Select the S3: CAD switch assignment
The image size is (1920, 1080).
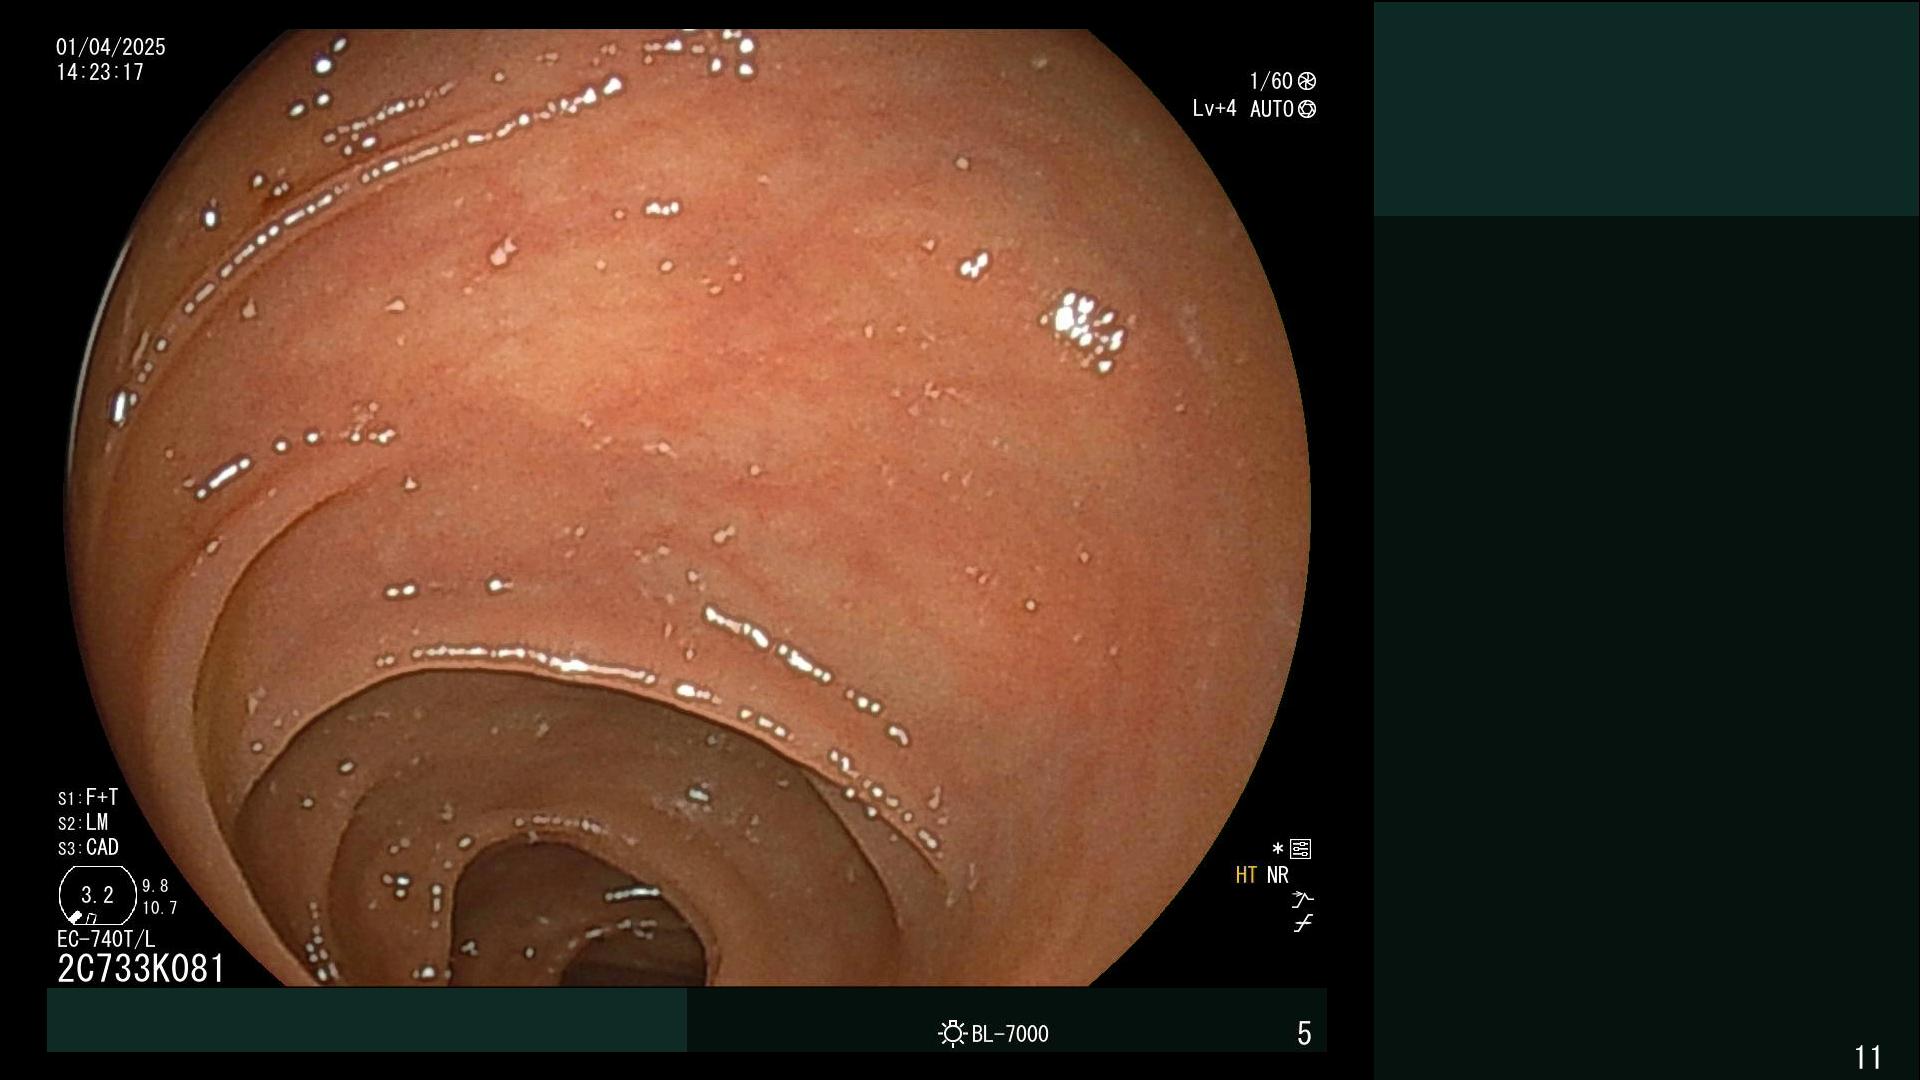pos(88,847)
